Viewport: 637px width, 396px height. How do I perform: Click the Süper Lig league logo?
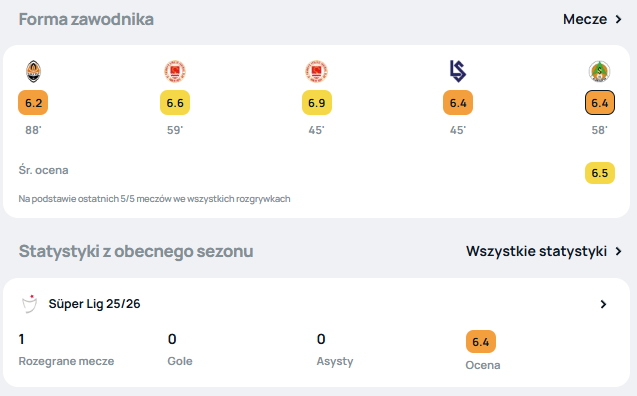coord(30,304)
